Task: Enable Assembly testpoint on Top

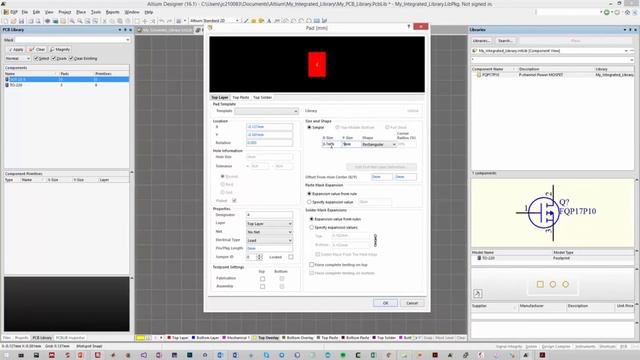Action: click(262, 287)
